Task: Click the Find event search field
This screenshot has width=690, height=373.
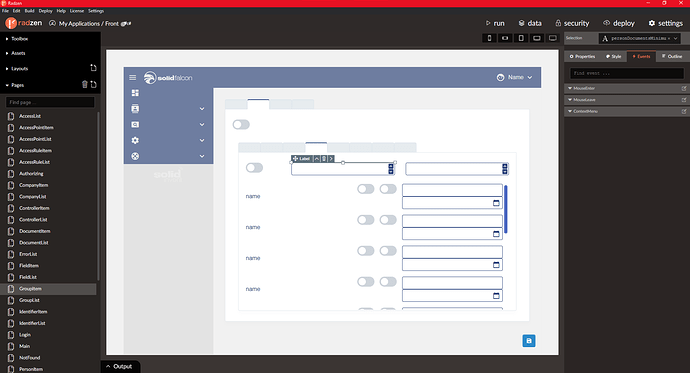Action: pos(627,73)
